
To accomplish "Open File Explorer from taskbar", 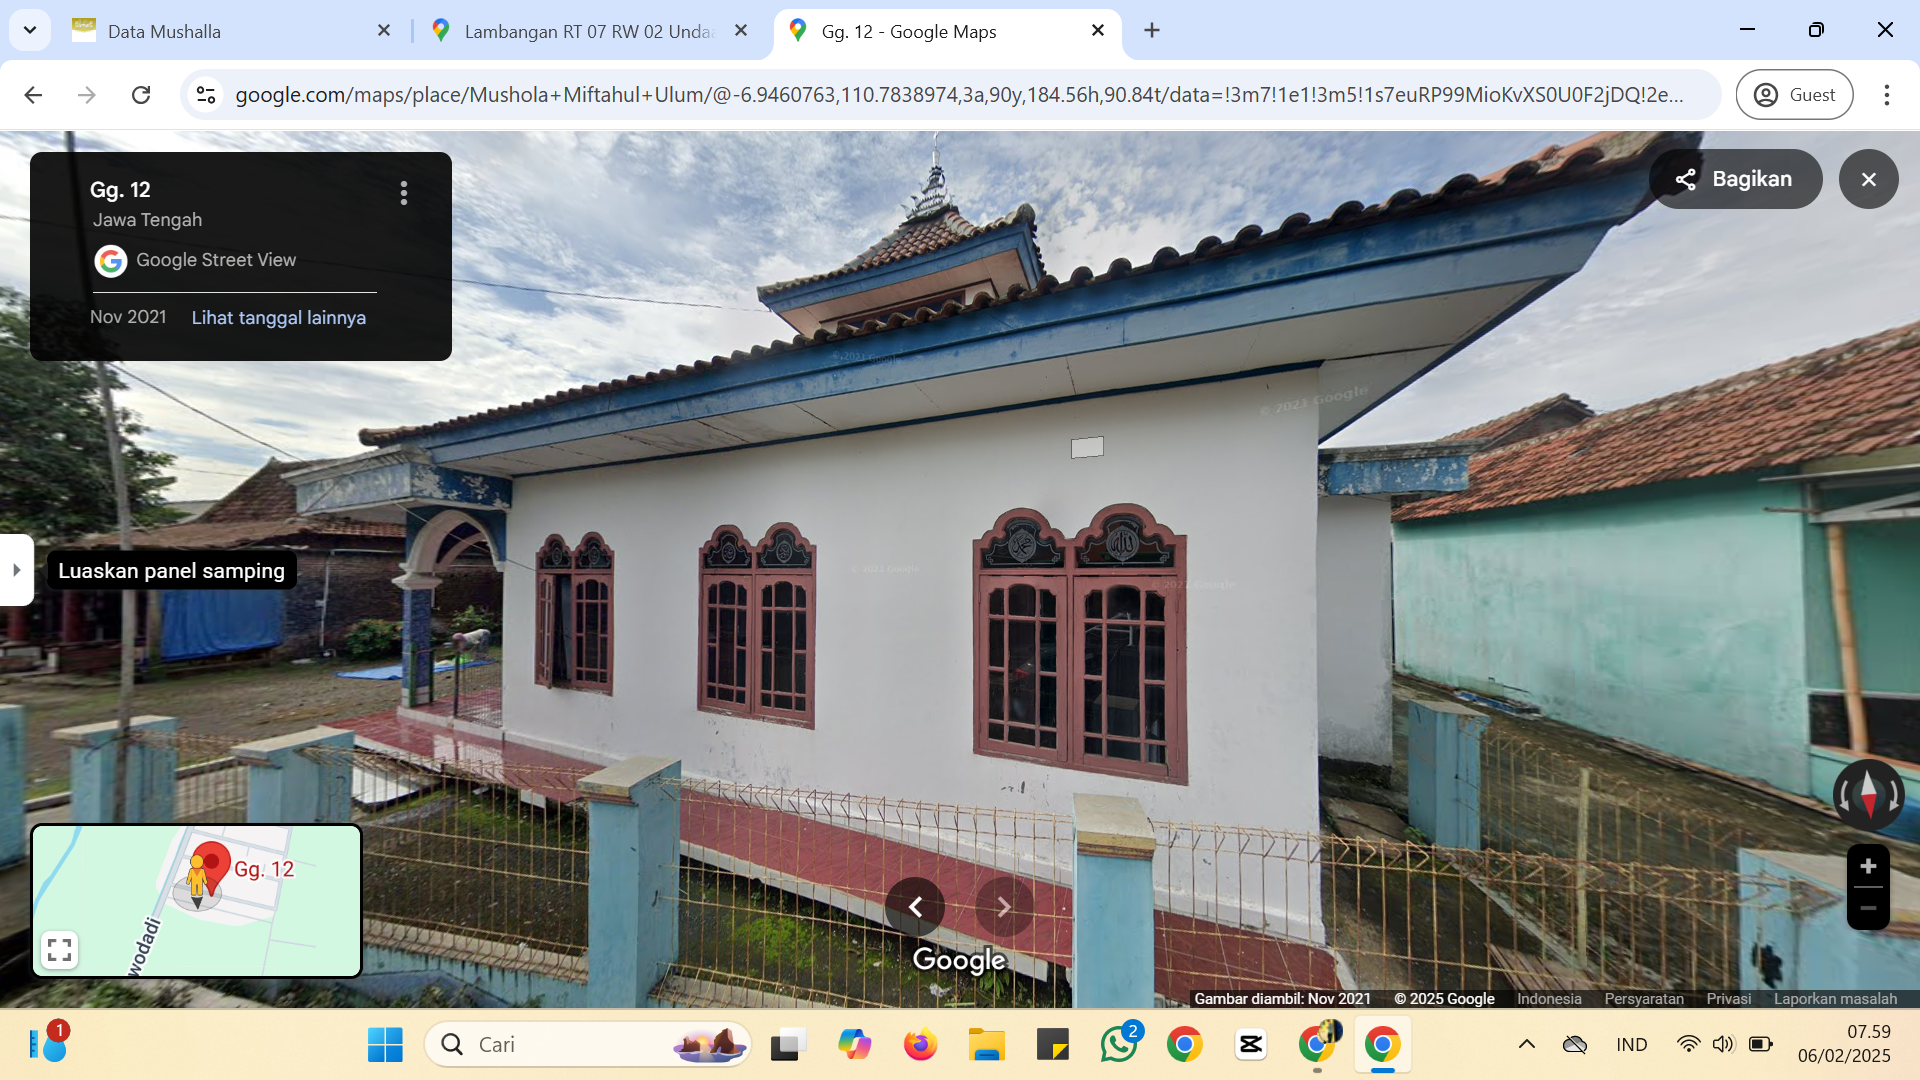I will click(x=987, y=1045).
